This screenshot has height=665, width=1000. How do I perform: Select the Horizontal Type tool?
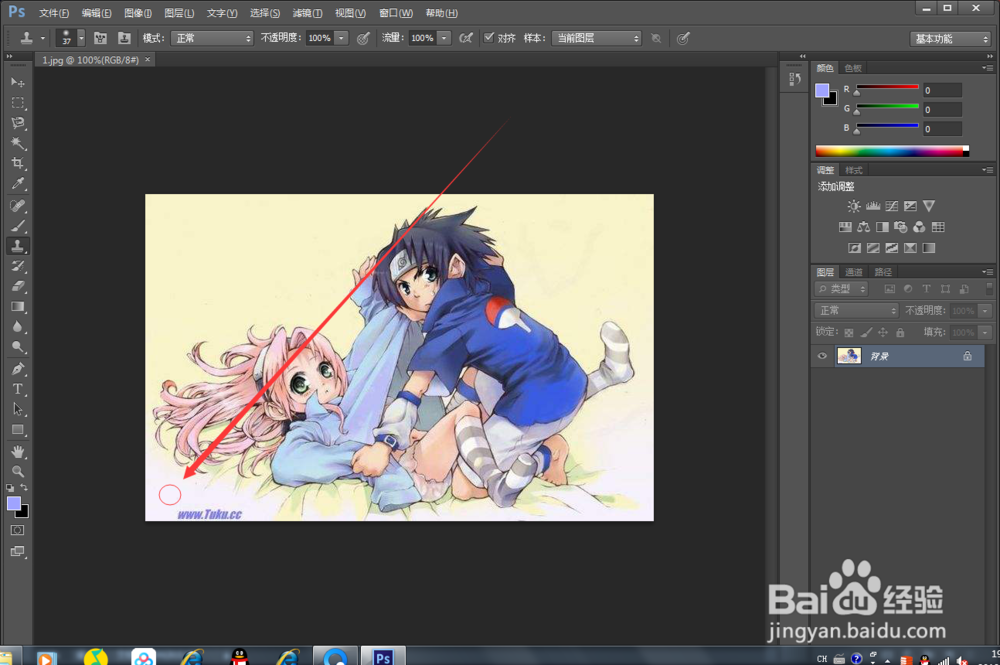[x=18, y=389]
